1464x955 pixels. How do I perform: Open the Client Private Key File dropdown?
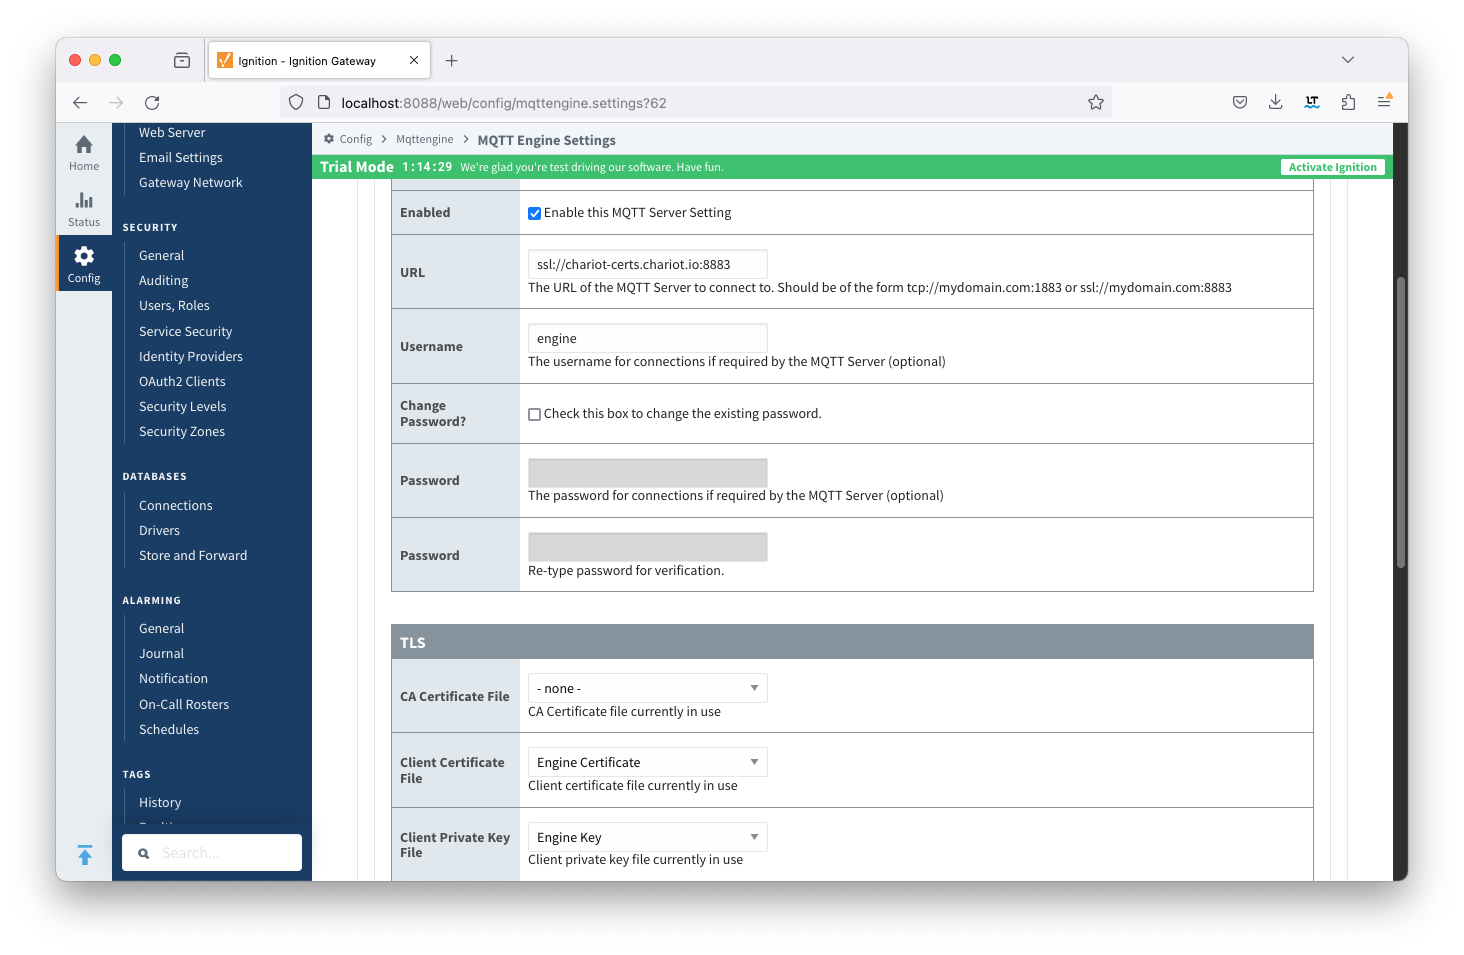click(x=648, y=837)
